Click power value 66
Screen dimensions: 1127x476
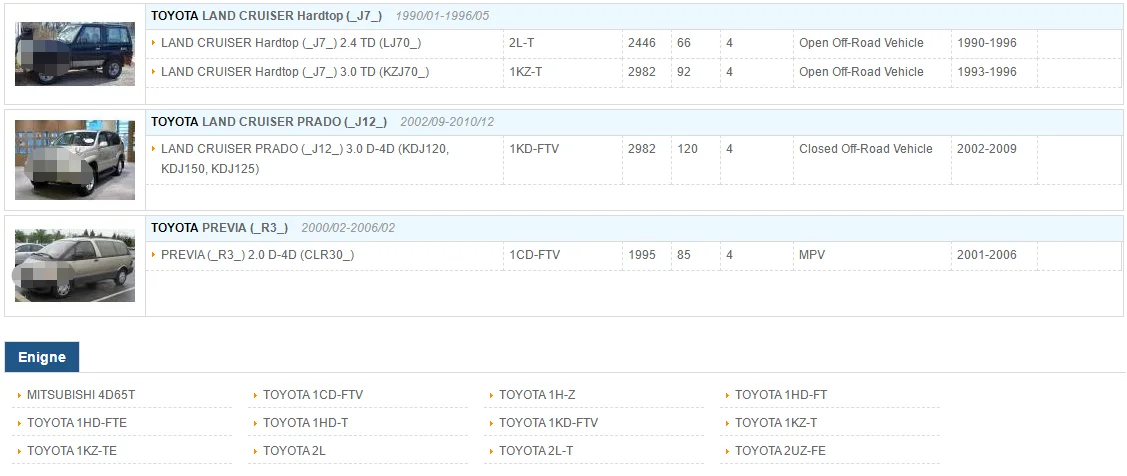click(684, 43)
